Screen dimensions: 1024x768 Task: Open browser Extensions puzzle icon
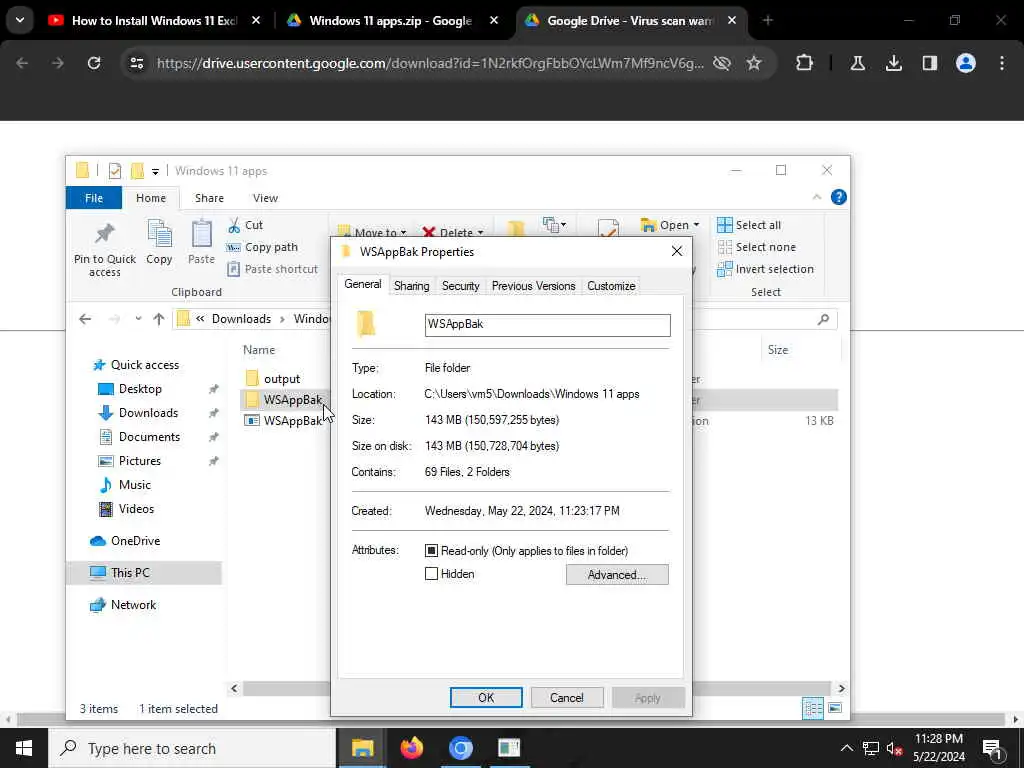tap(805, 63)
